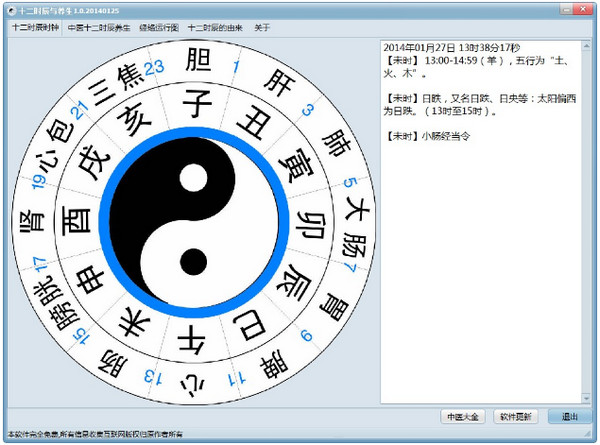Select the 子 hour segment on the dial
The width and height of the screenshot is (600, 445).
pos(196,103)
